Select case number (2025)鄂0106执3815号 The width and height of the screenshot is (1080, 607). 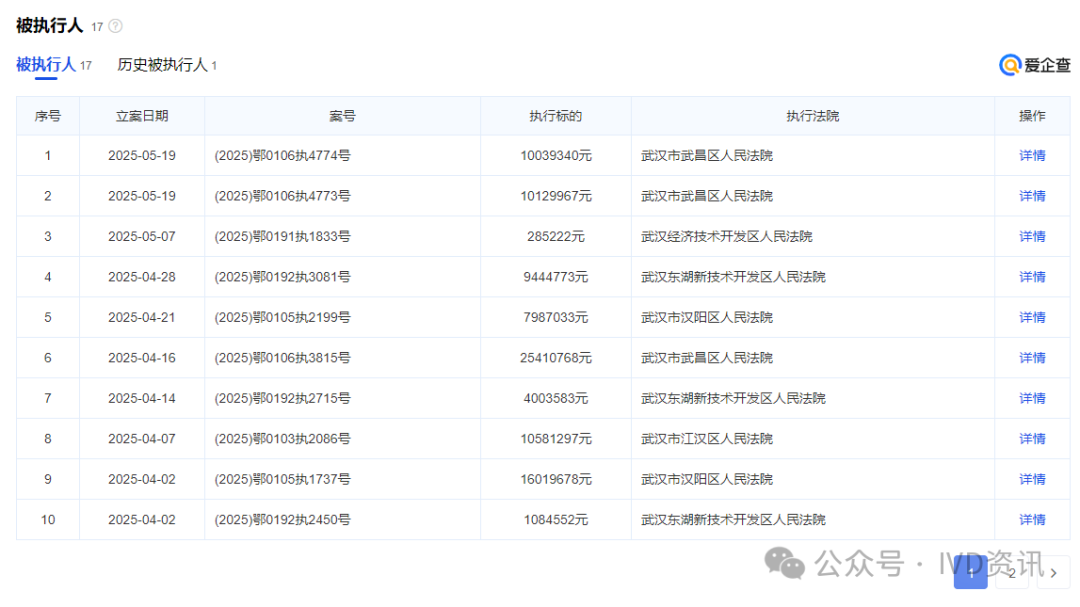pyautogui.click(x=282, y=358)
